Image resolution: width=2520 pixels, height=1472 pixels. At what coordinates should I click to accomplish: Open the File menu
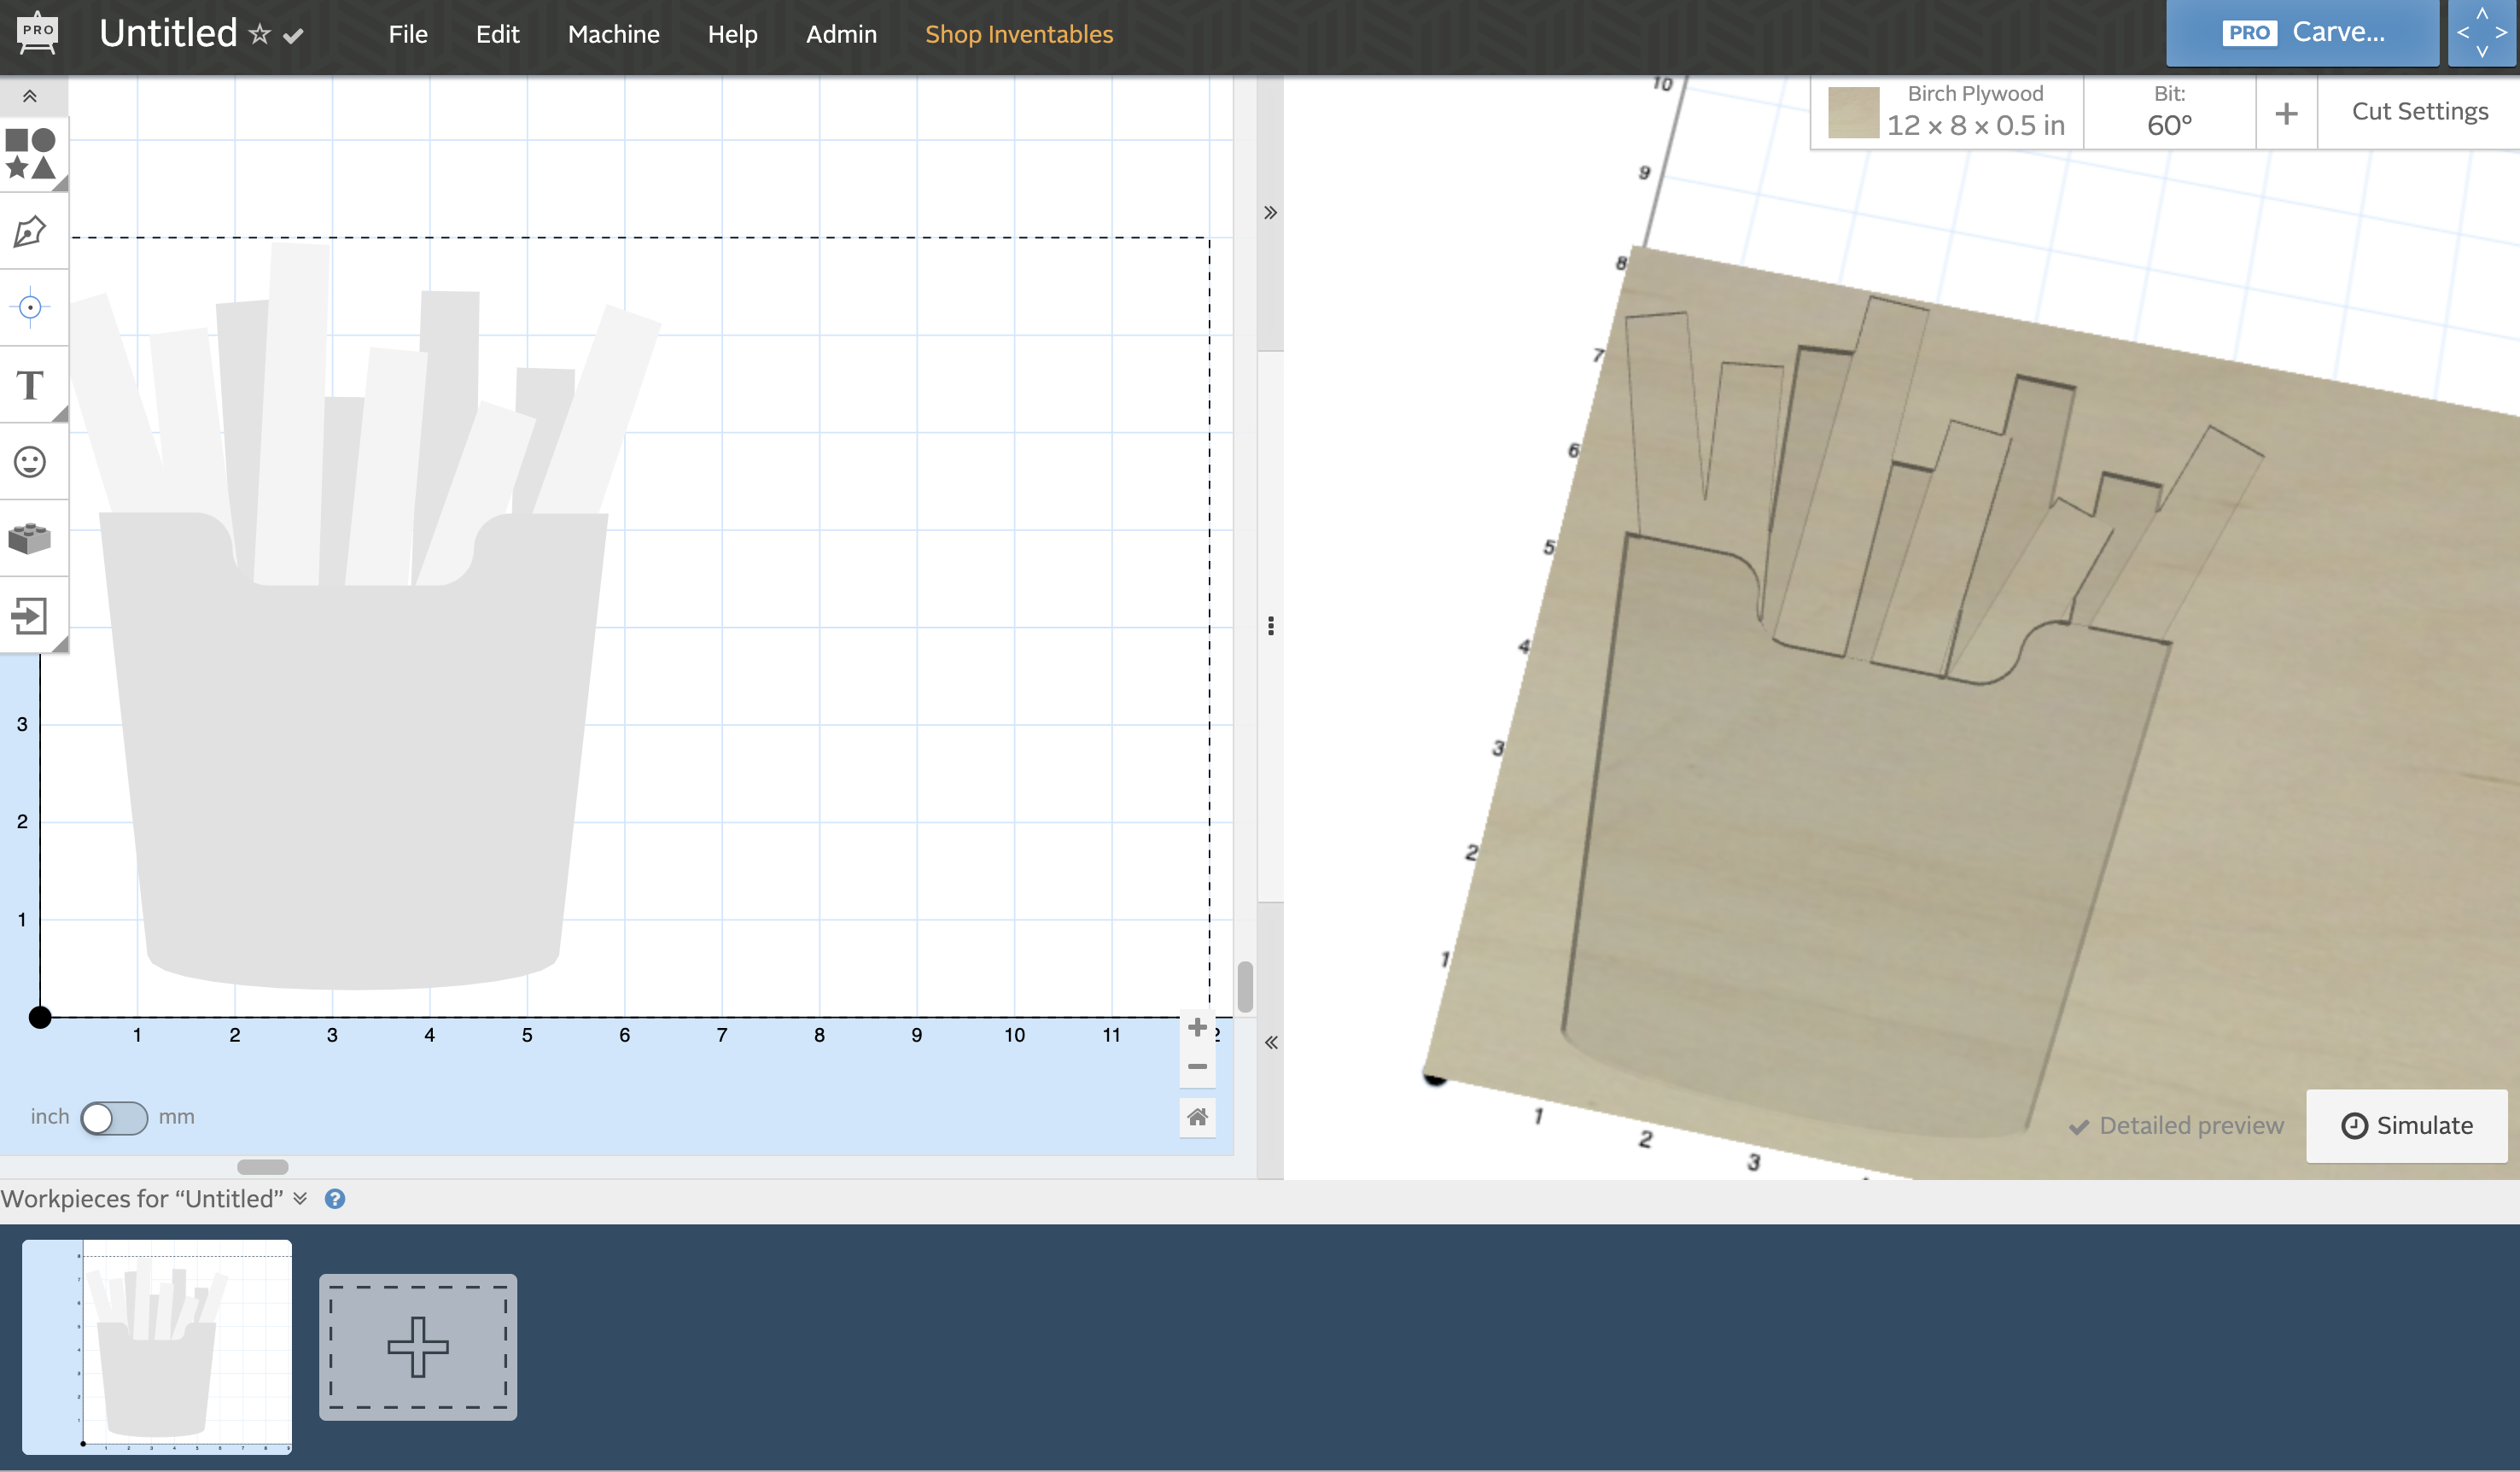[408, 34]
